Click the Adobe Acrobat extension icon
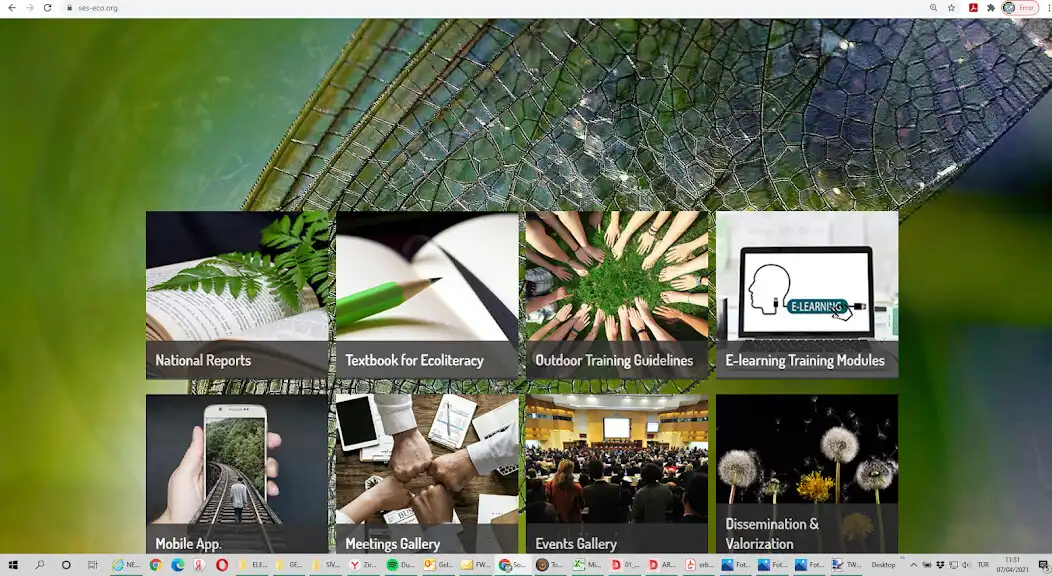The height and width of the screenshot is (576, 1052). click(972, 8)
